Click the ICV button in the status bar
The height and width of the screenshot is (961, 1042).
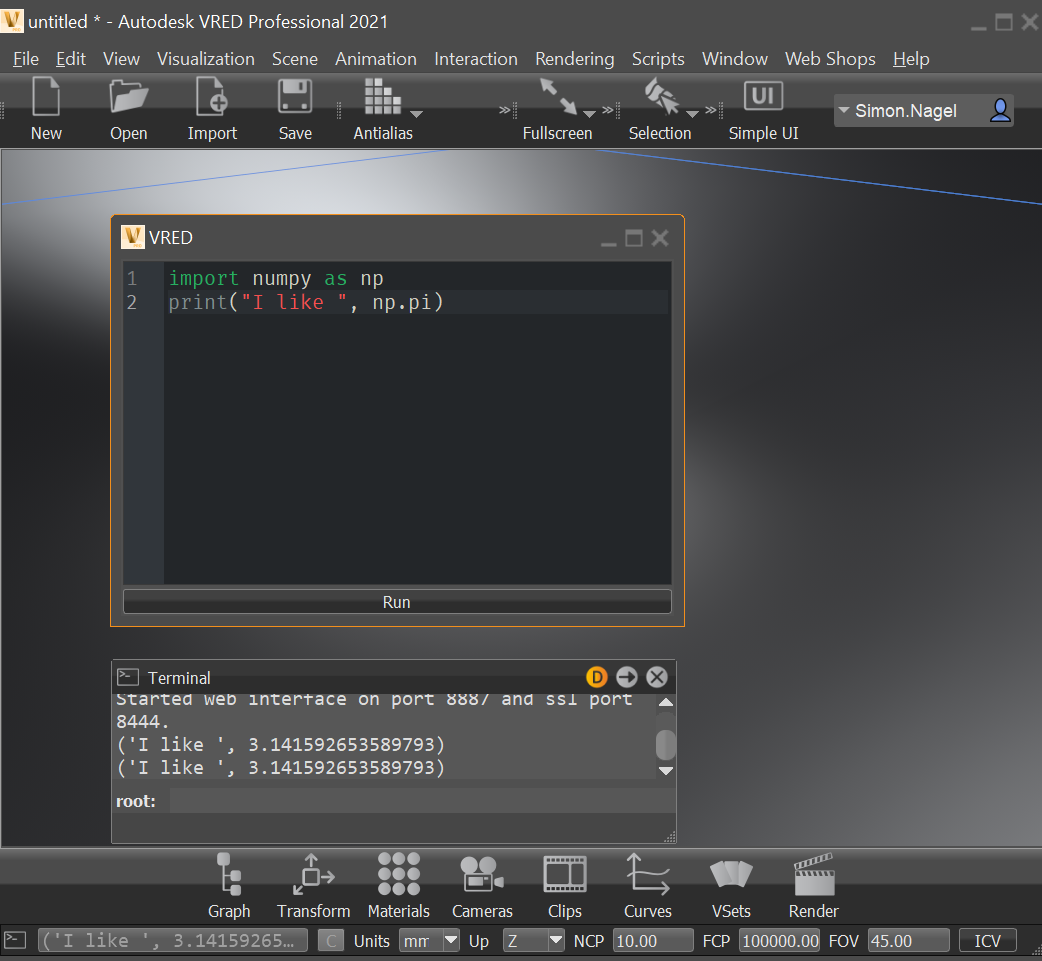987,940
